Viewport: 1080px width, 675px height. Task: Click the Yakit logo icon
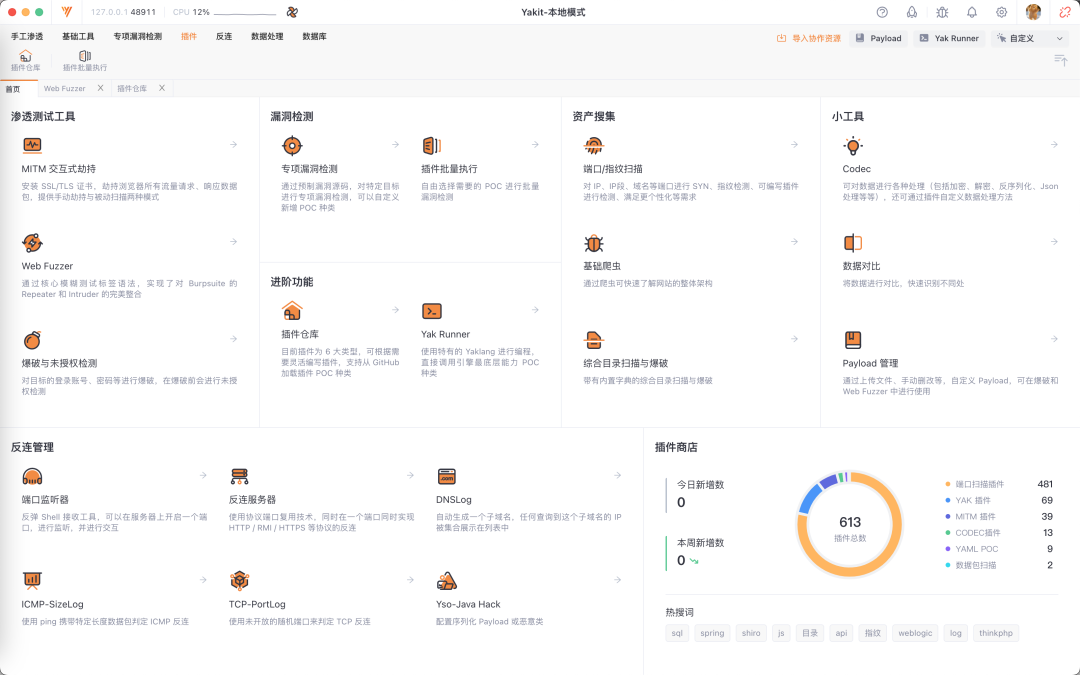click(x=68, y=12)
